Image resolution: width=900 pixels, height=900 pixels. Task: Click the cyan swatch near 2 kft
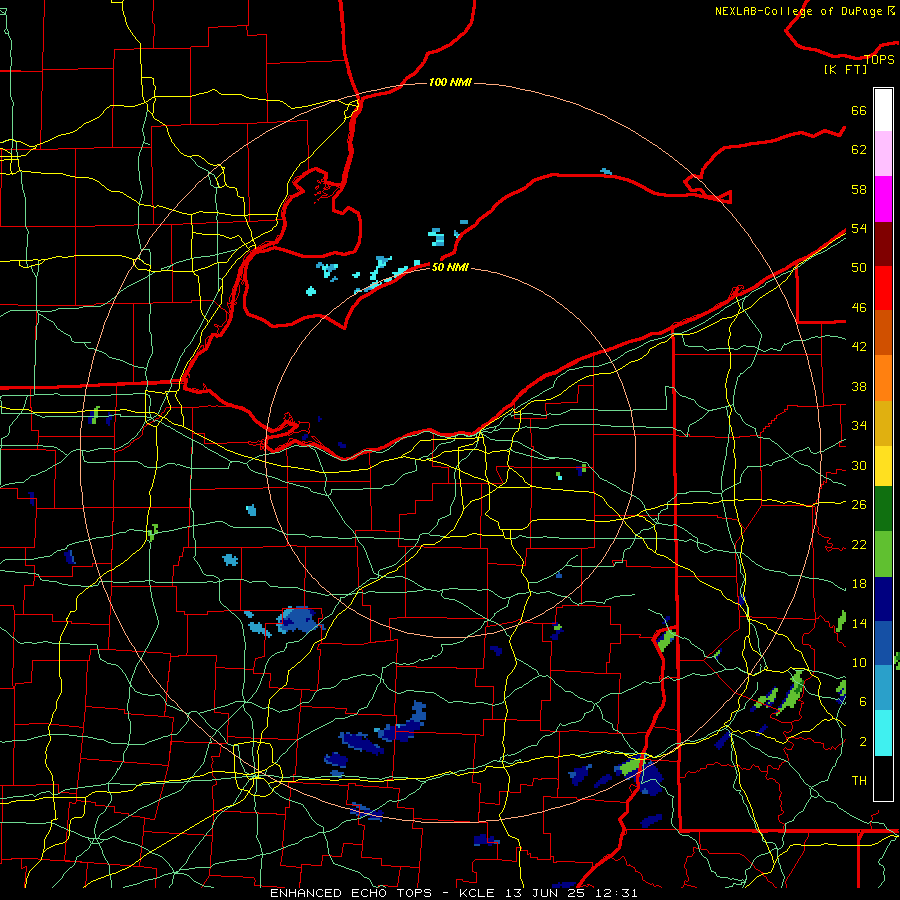coord(883,732)
